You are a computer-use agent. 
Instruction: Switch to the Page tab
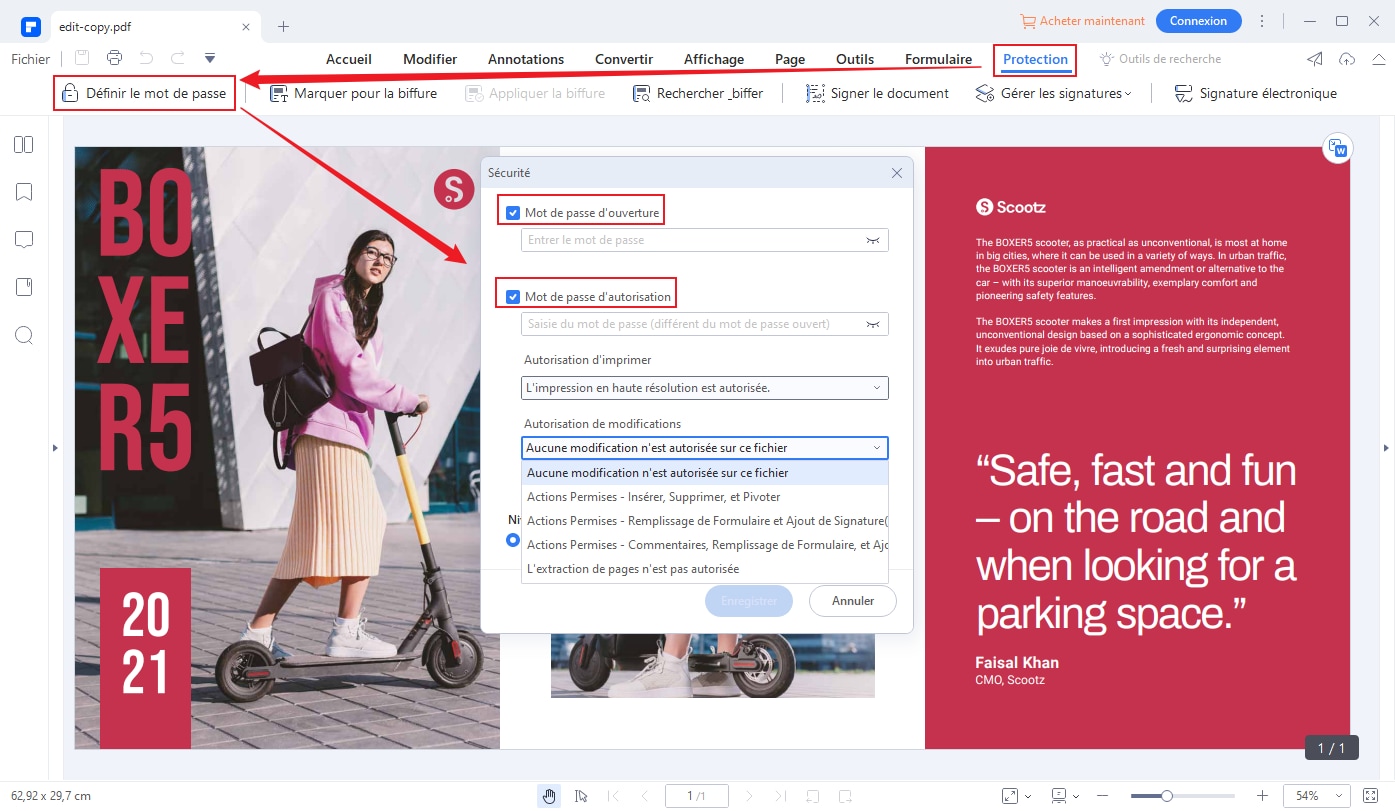(x=790, y=59)
